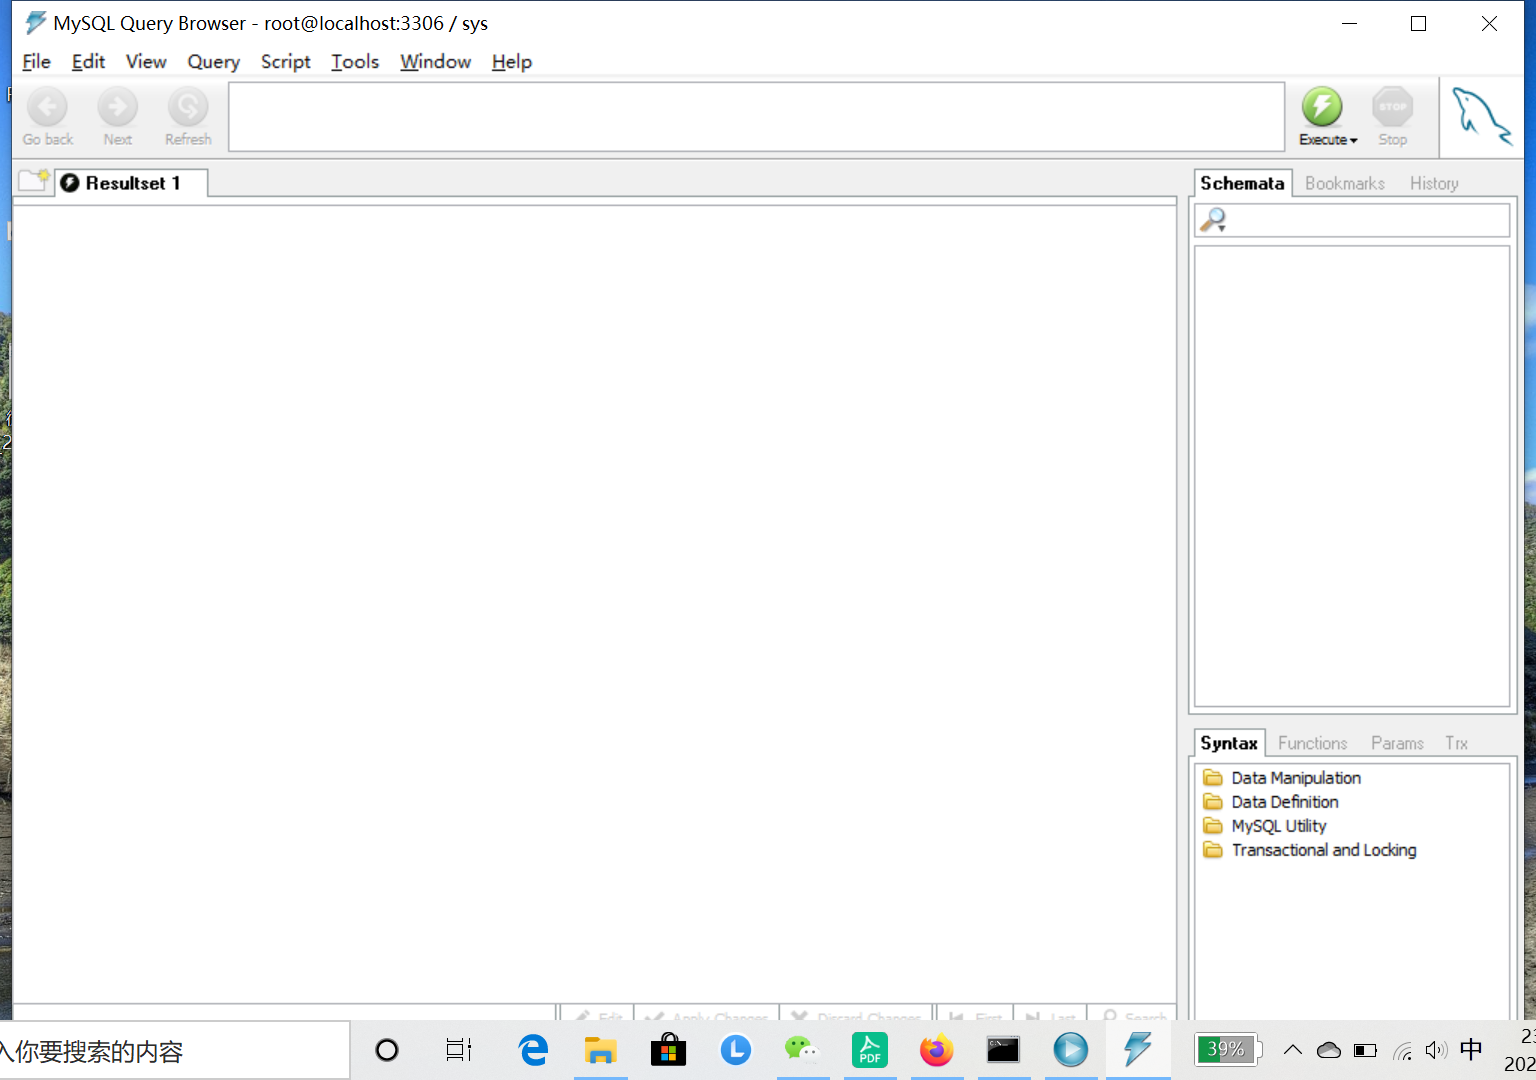Image resolution: width=1536 pixels, height=1080 pixels.
Task: Click the Transactional and Locking folder icon
Action: pyautogui.click(x=1213, y=850)
